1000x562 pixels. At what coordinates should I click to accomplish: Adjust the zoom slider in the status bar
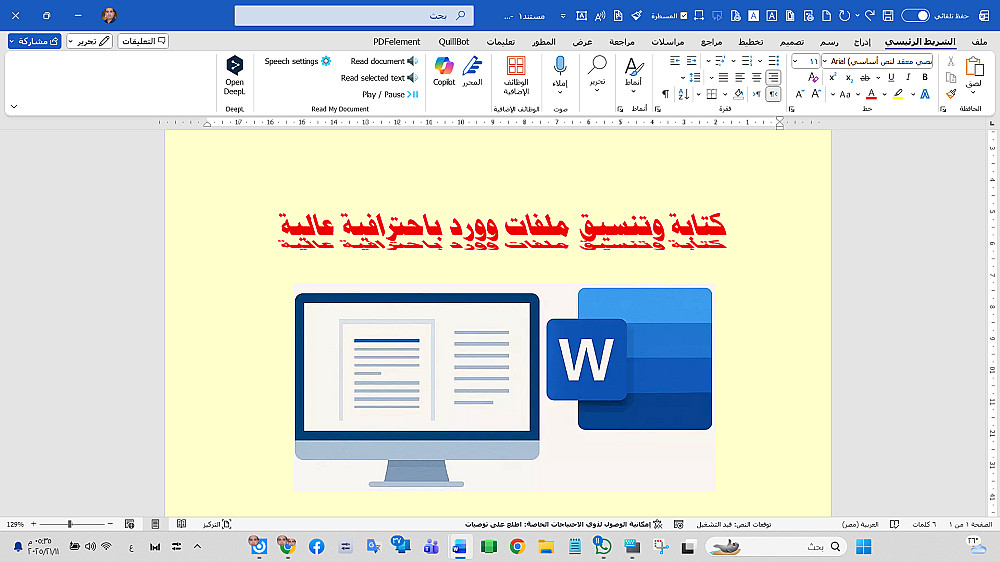tap(71, 524)
